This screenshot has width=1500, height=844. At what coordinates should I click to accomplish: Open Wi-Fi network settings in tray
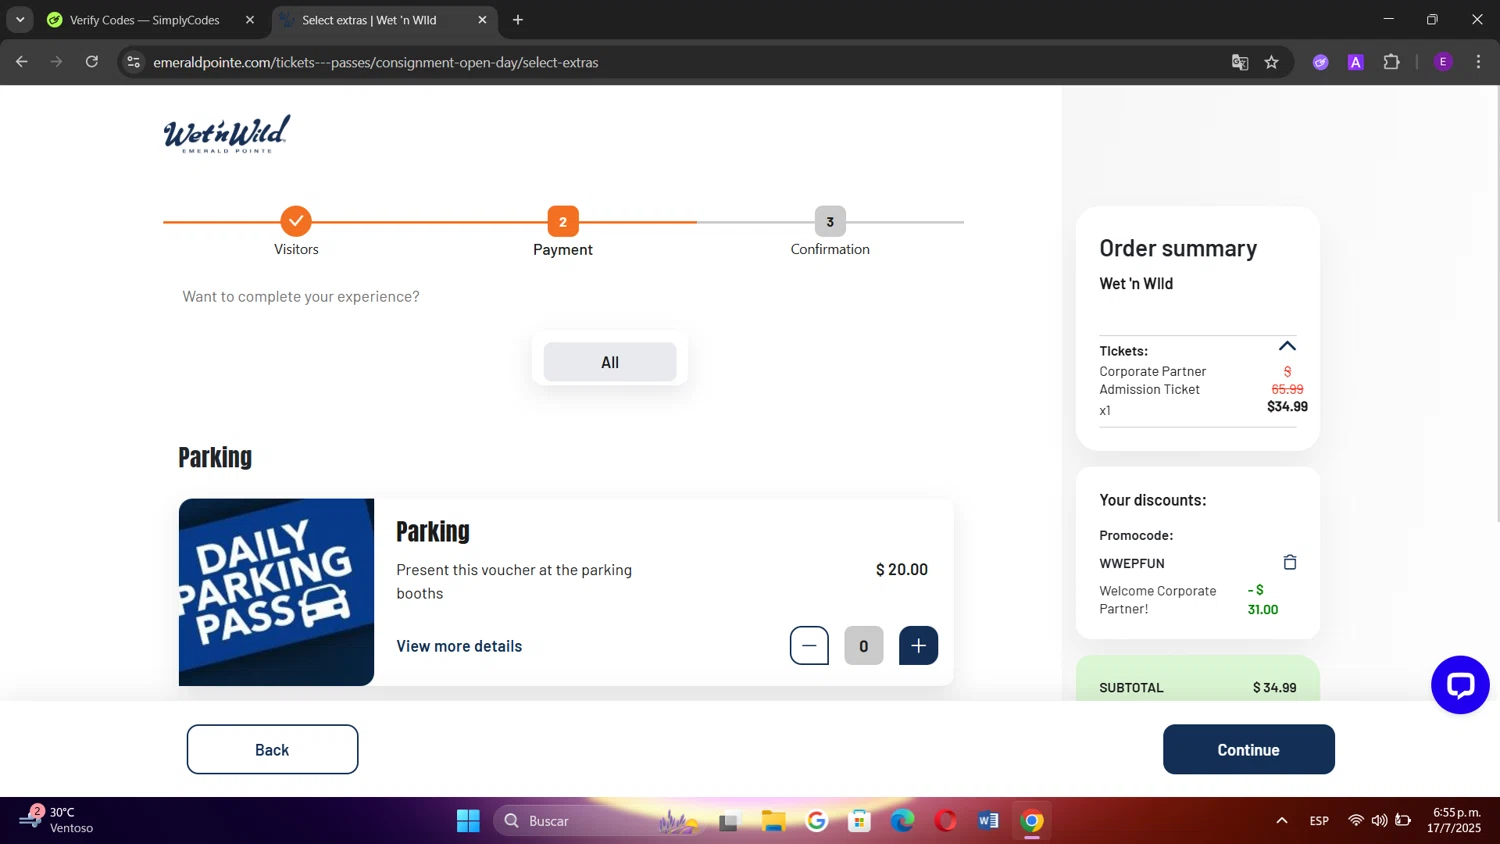tap(1356, 821)
